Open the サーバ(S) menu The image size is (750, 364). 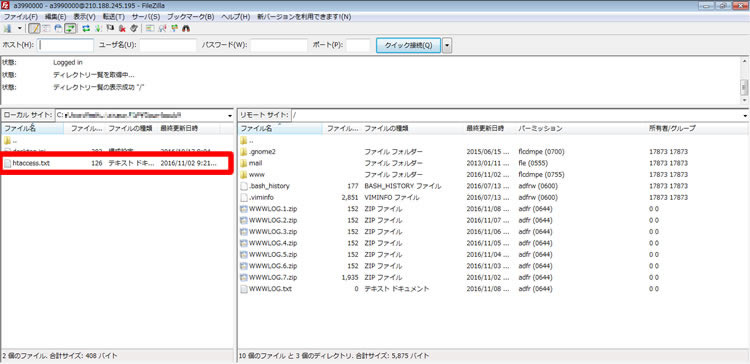pos(145,17)
